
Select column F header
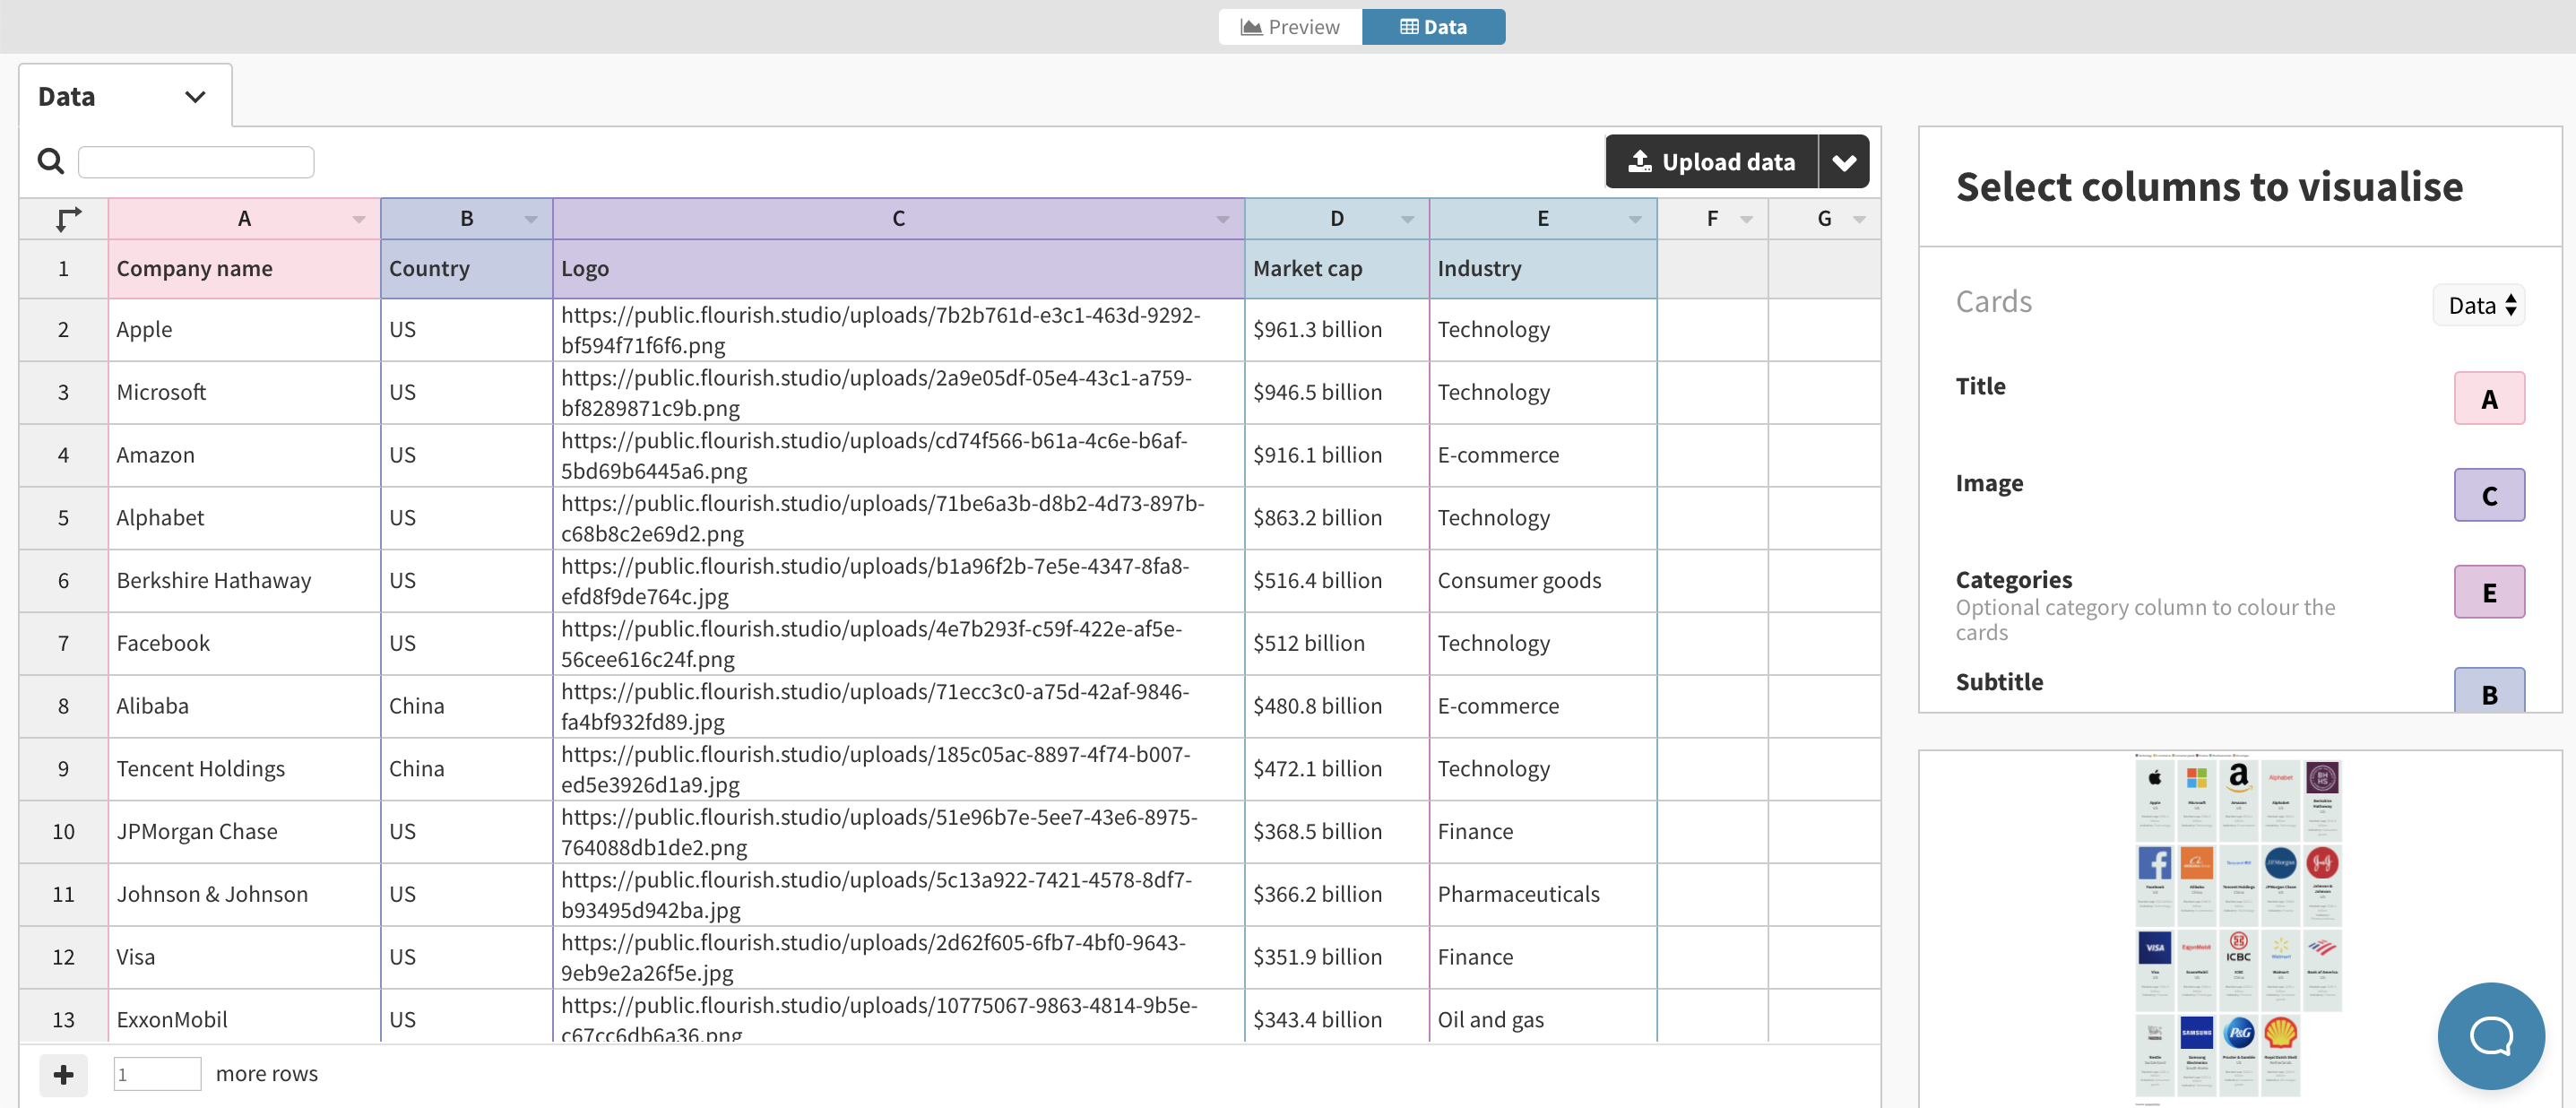coord(1712,219)
